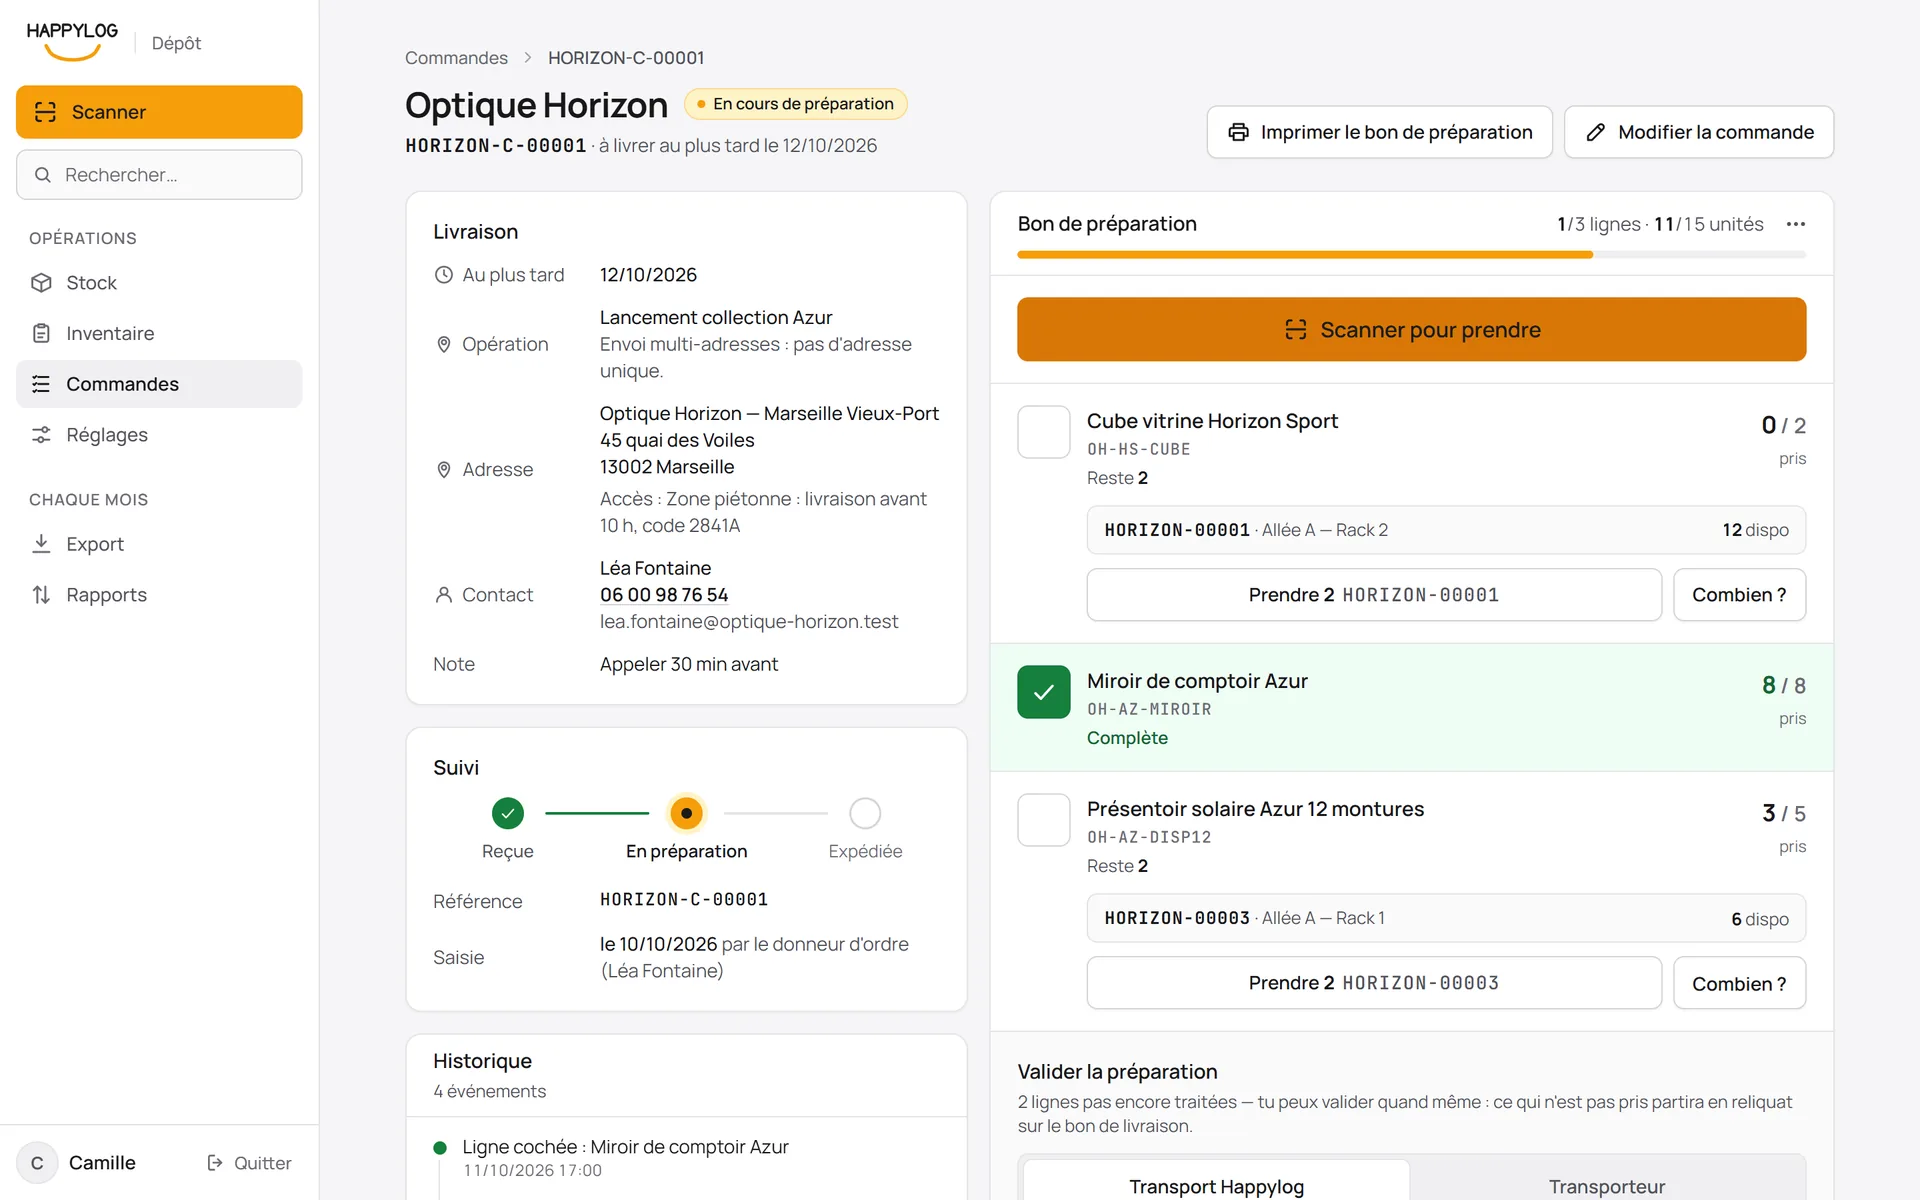Image resolution: width=1920 pixels, height=1200 pixels.
Task: Select location HORIZON-00003 Allée A Rack 1
Action: tap(1446, 918)
